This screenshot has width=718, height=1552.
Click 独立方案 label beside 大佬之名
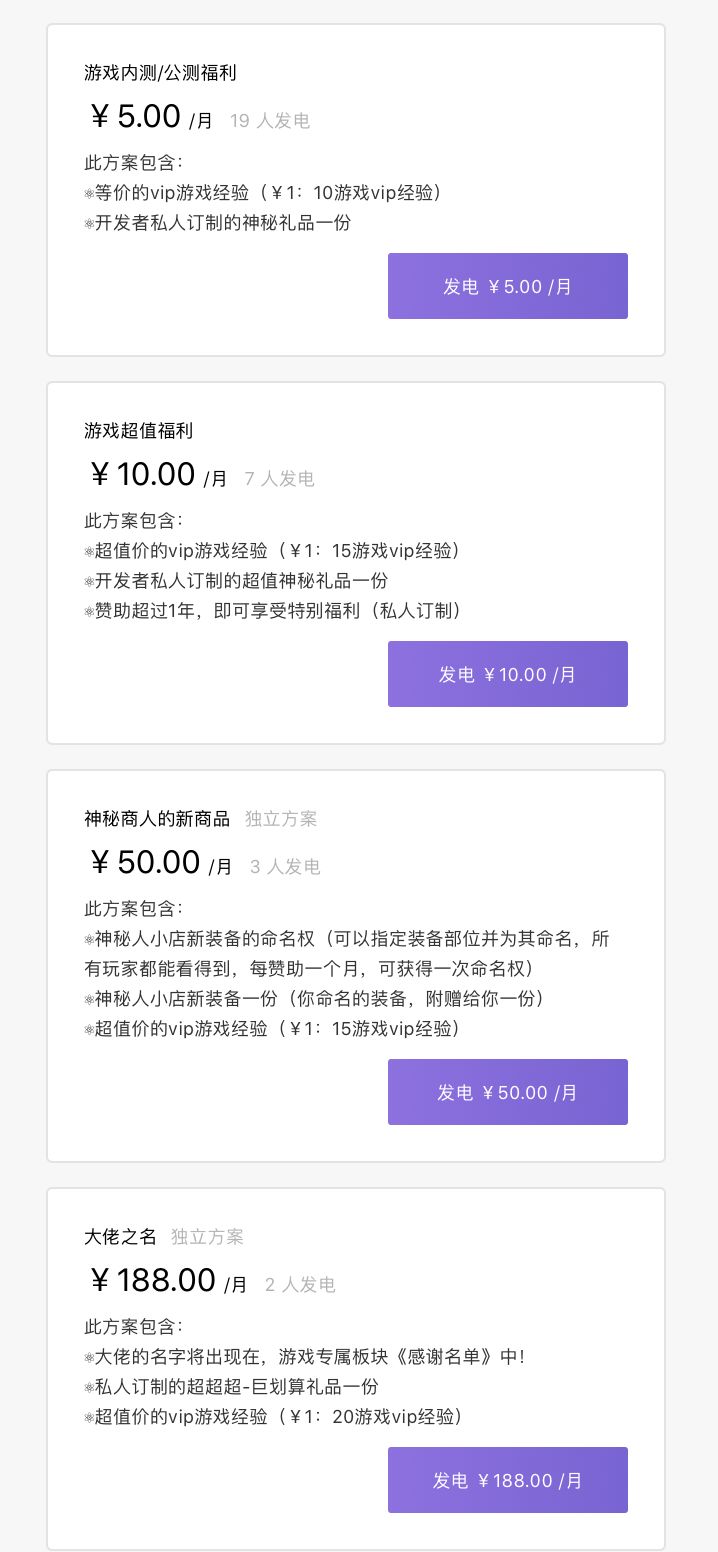point(207,1237)
